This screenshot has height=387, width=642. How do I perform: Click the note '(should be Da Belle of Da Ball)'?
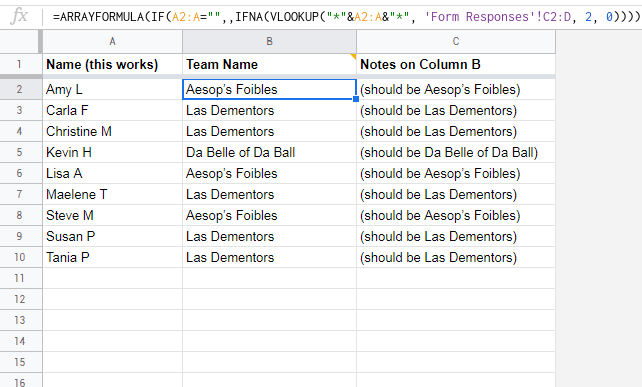pyautogui.click(x=456, y=152)
